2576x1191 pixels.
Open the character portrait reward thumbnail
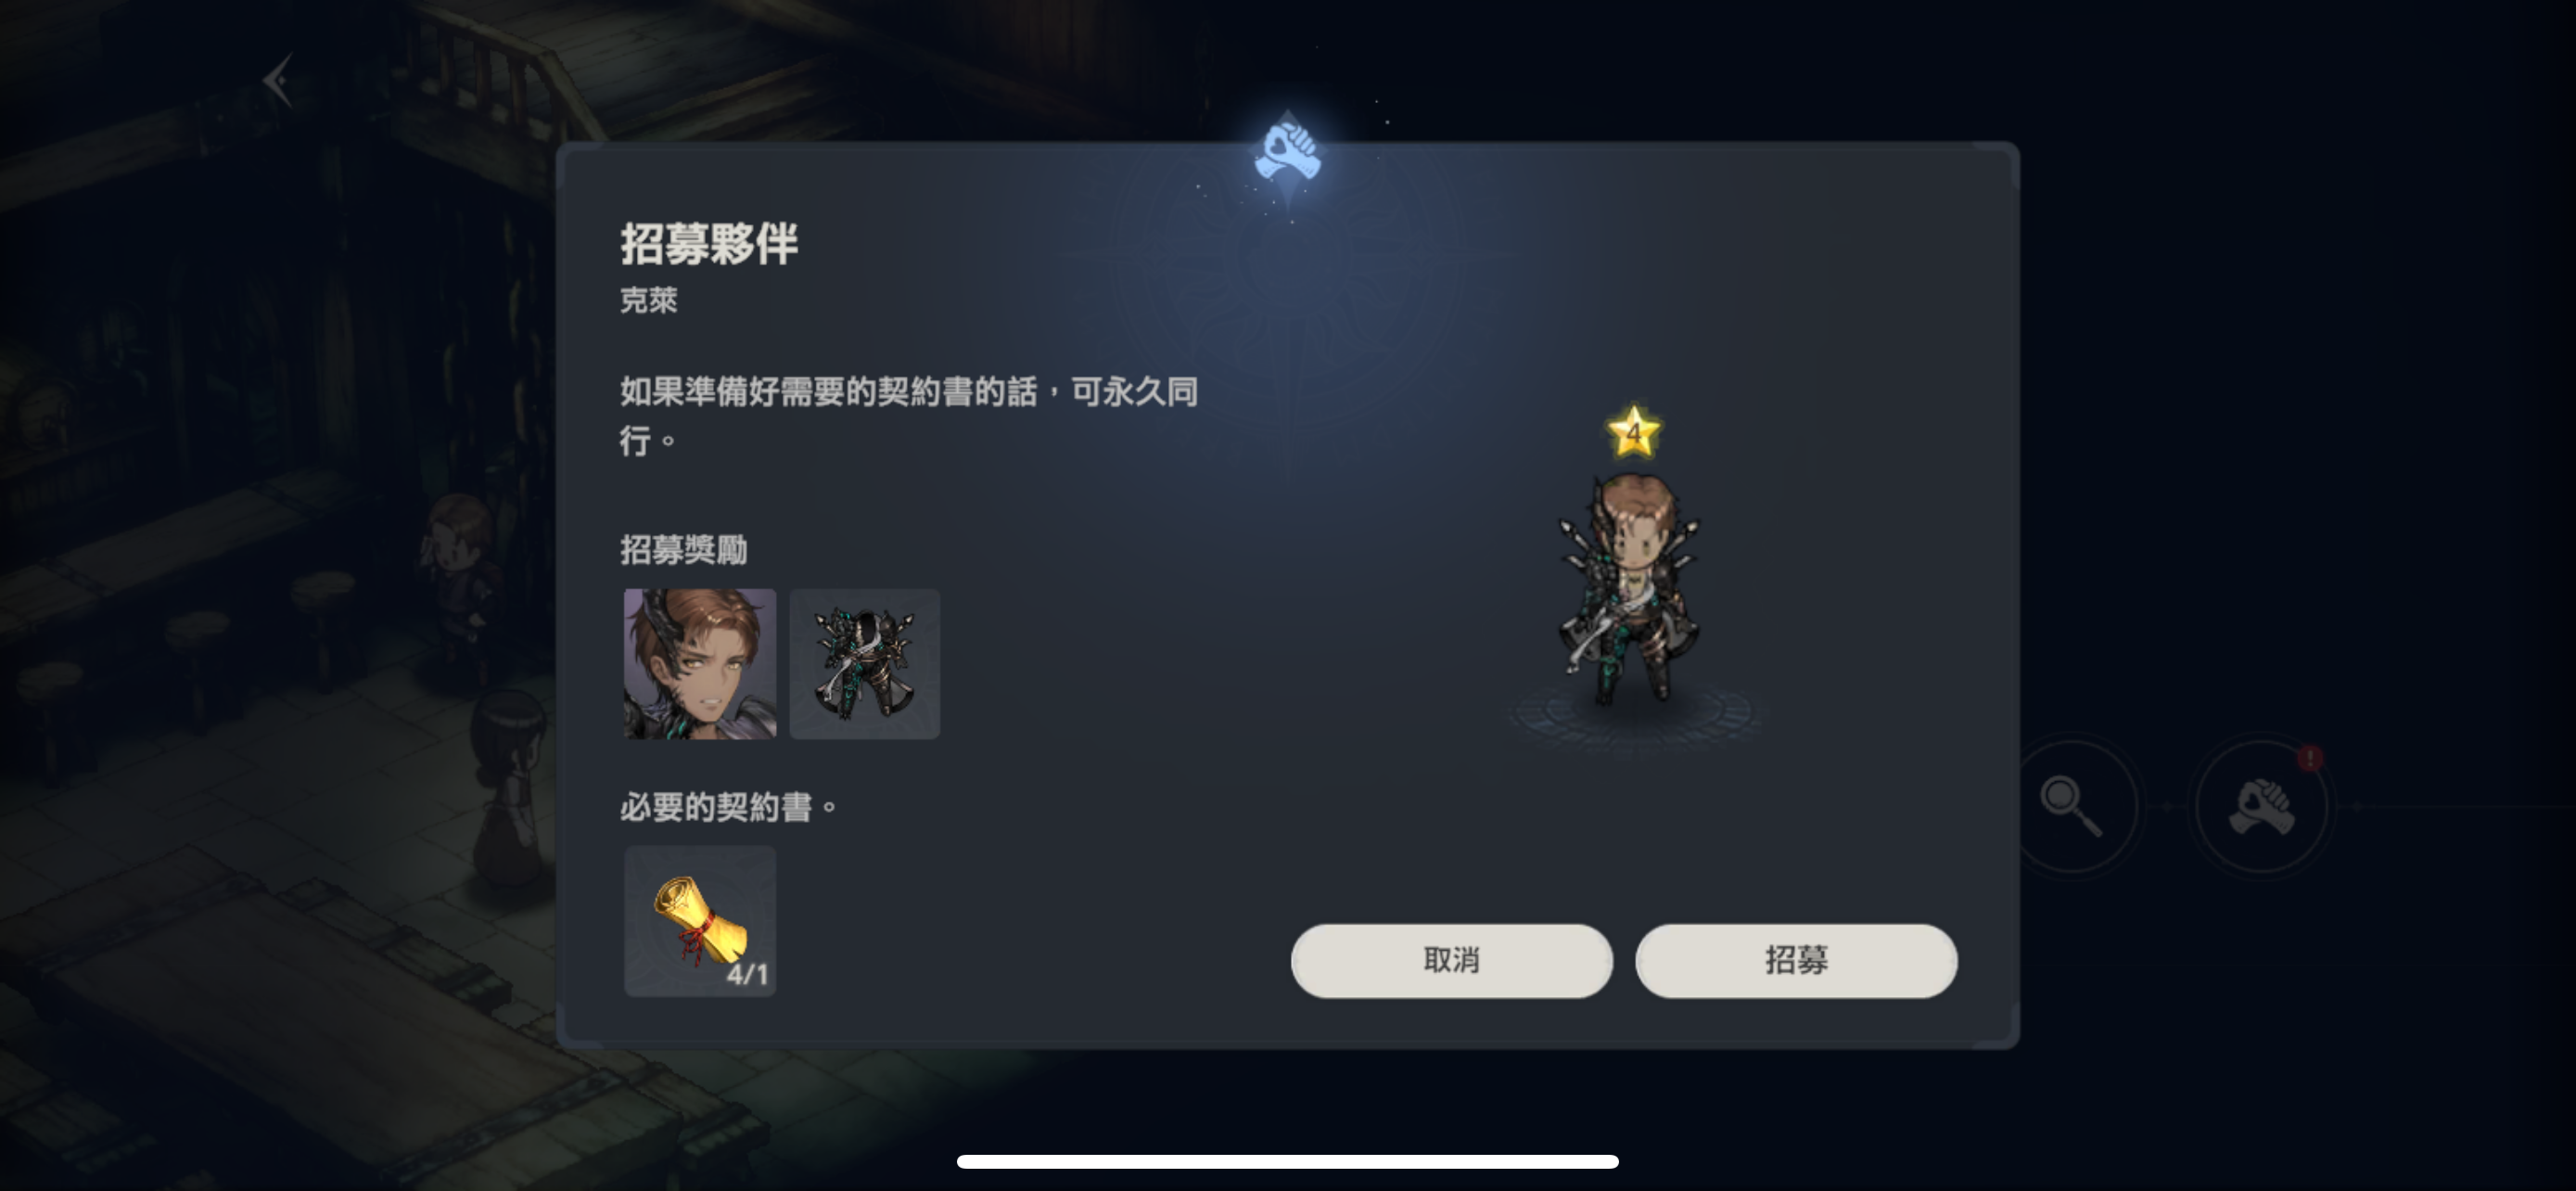[700, 664]
